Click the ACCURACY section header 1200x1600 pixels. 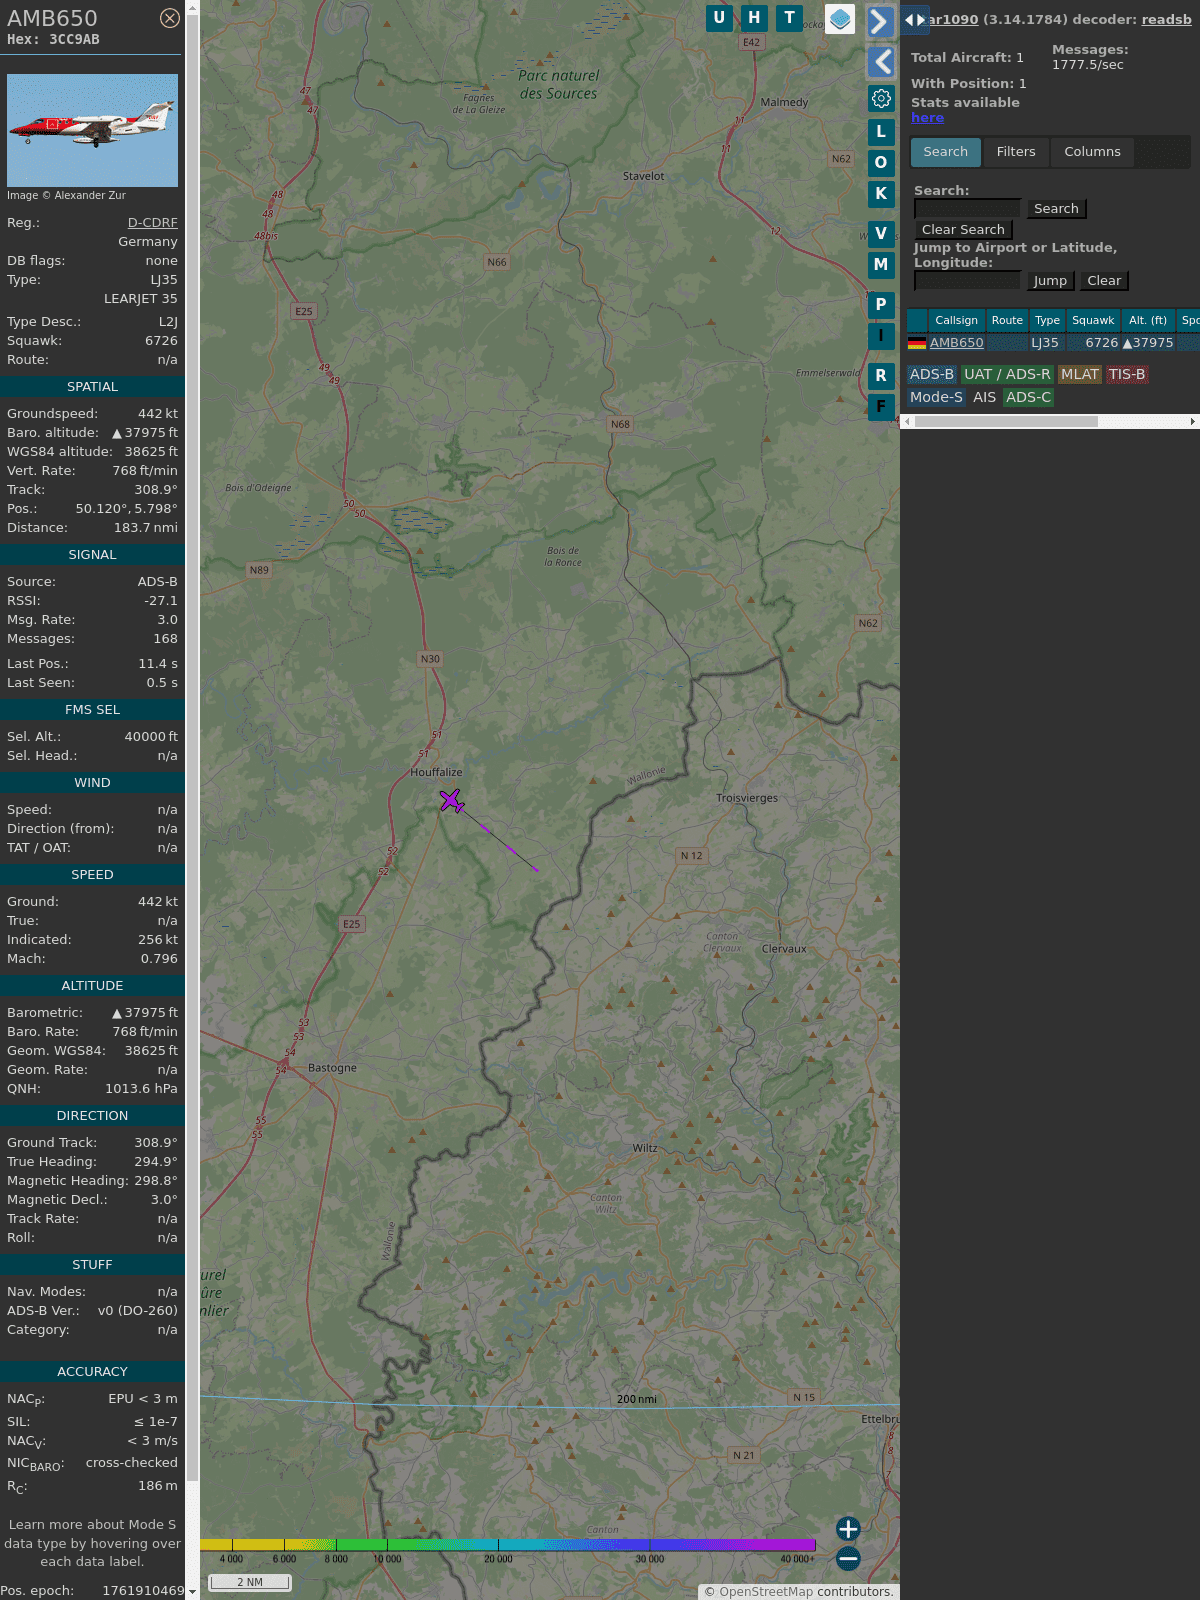(92, 1371)
